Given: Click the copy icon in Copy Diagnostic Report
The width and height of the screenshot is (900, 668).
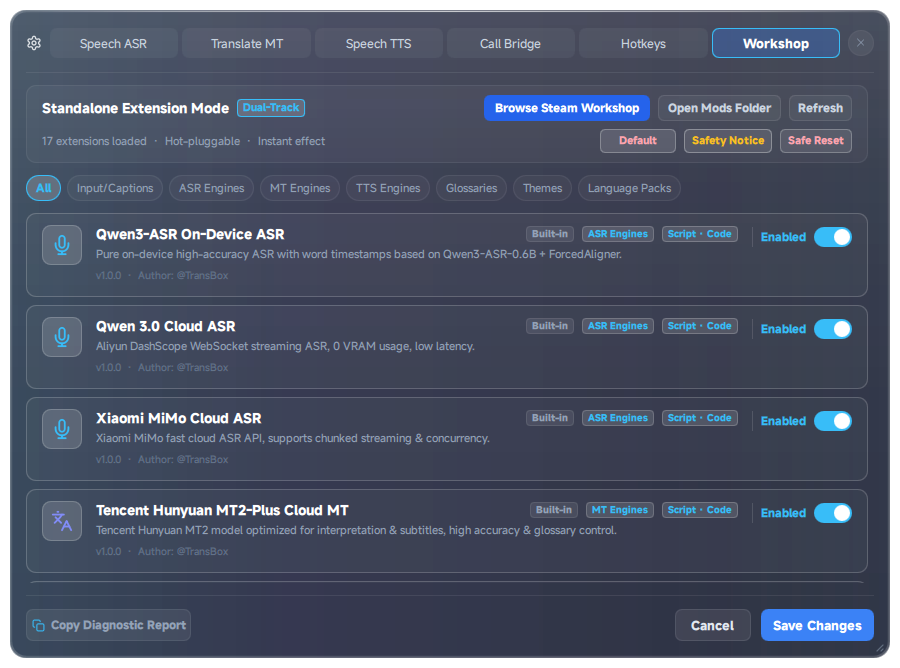Looking at the screenshot, I should (x=38, y=625).
